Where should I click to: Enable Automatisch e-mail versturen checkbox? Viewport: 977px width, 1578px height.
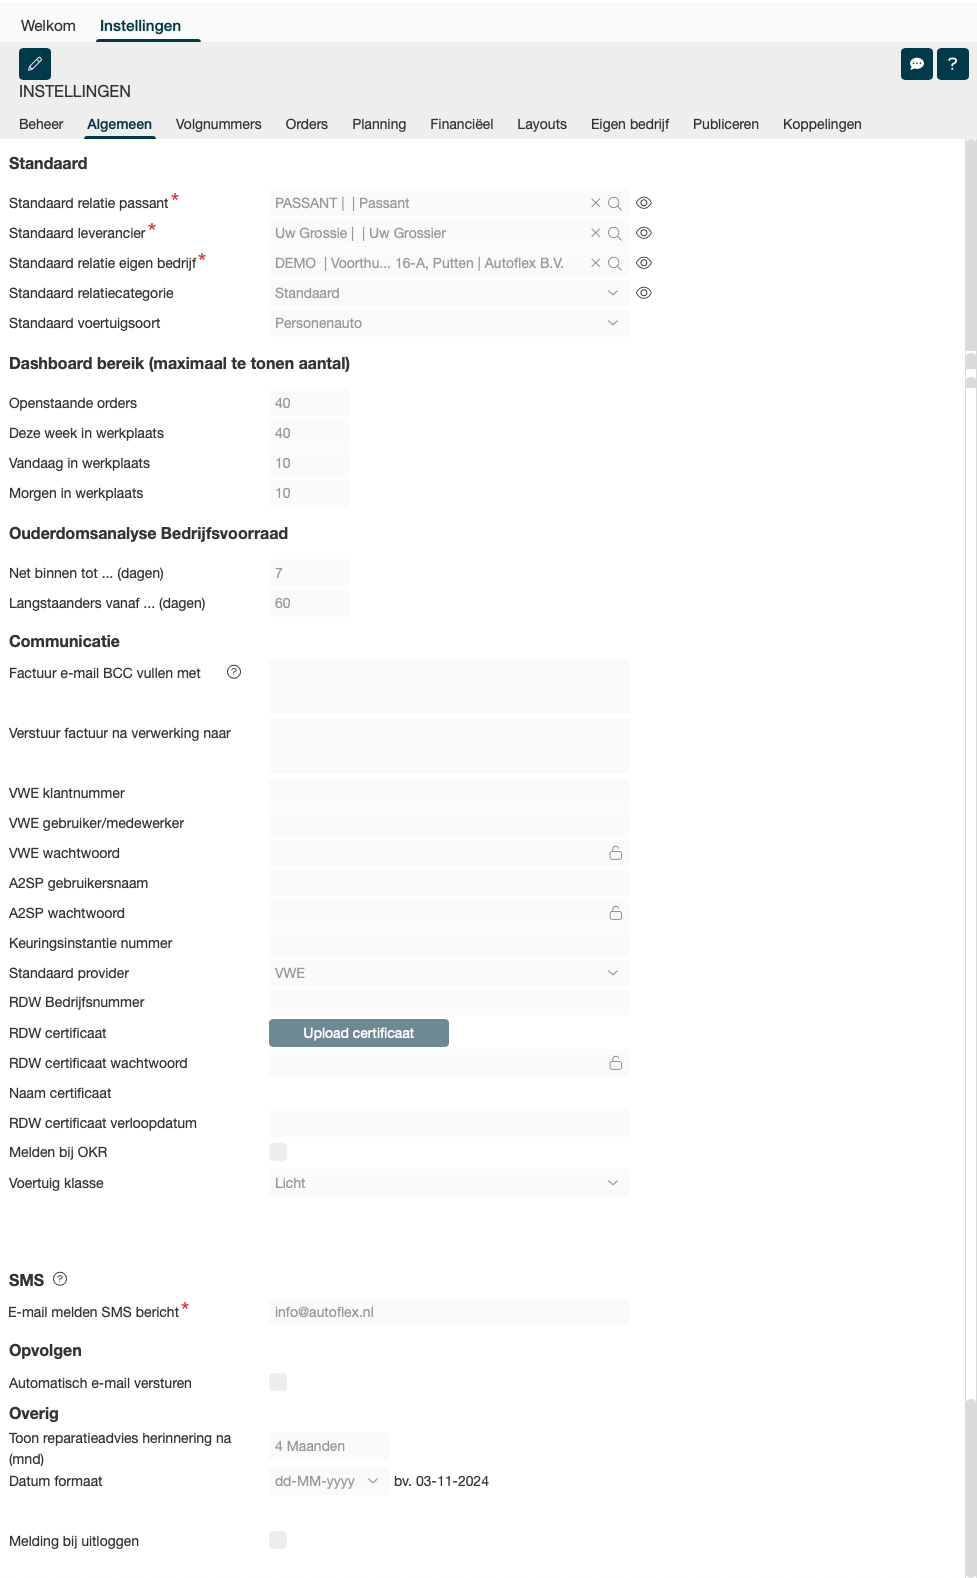coord(278,1382)
